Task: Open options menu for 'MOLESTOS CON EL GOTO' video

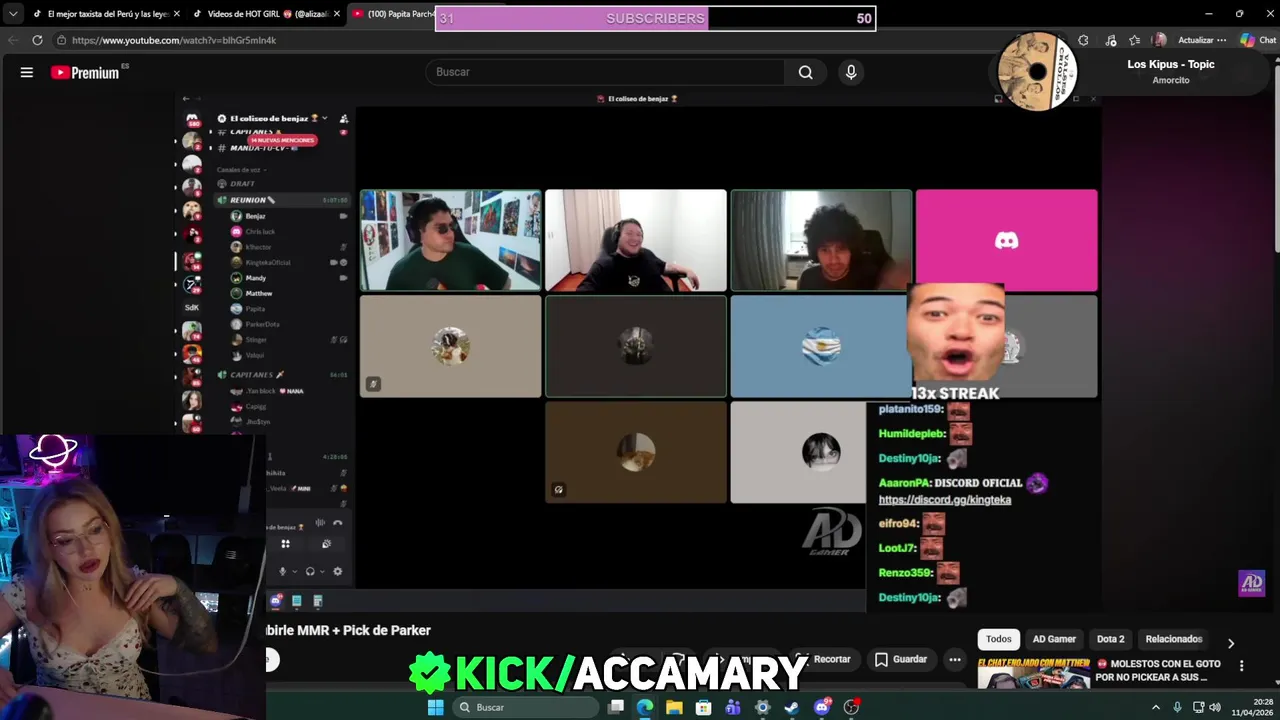Action: coord(1241,666)
